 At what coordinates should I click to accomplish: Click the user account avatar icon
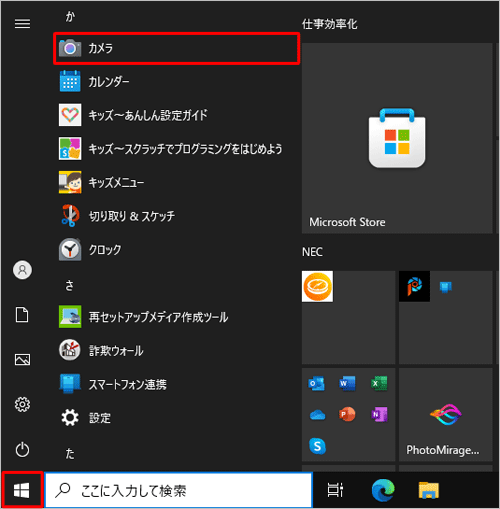22,270
